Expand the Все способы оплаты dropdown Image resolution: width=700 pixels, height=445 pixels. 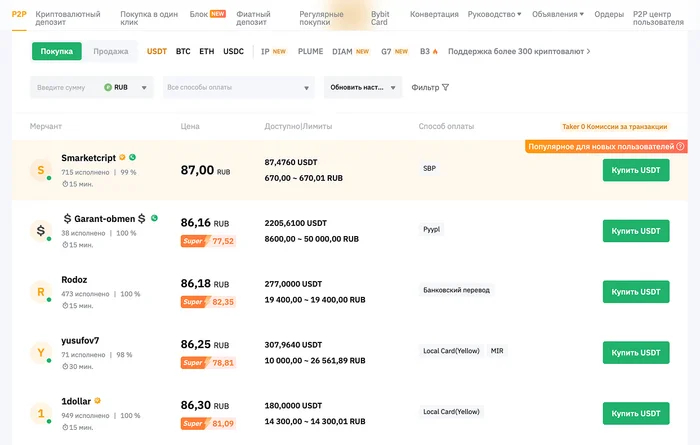238,88
